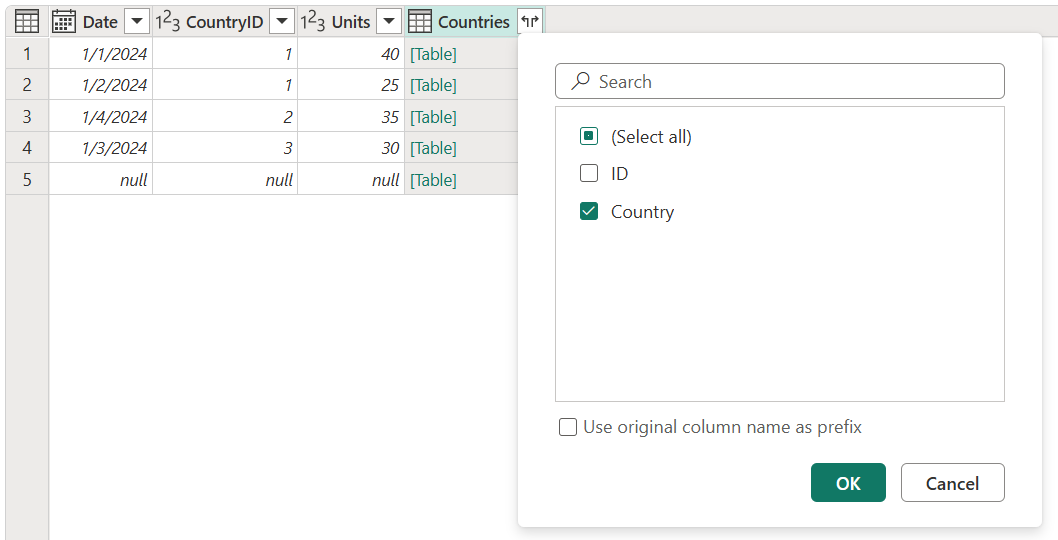This screenshot has height=540, width=1058.
Task: Click the Date column calendar type icon
Action: (x=63, y=22)
